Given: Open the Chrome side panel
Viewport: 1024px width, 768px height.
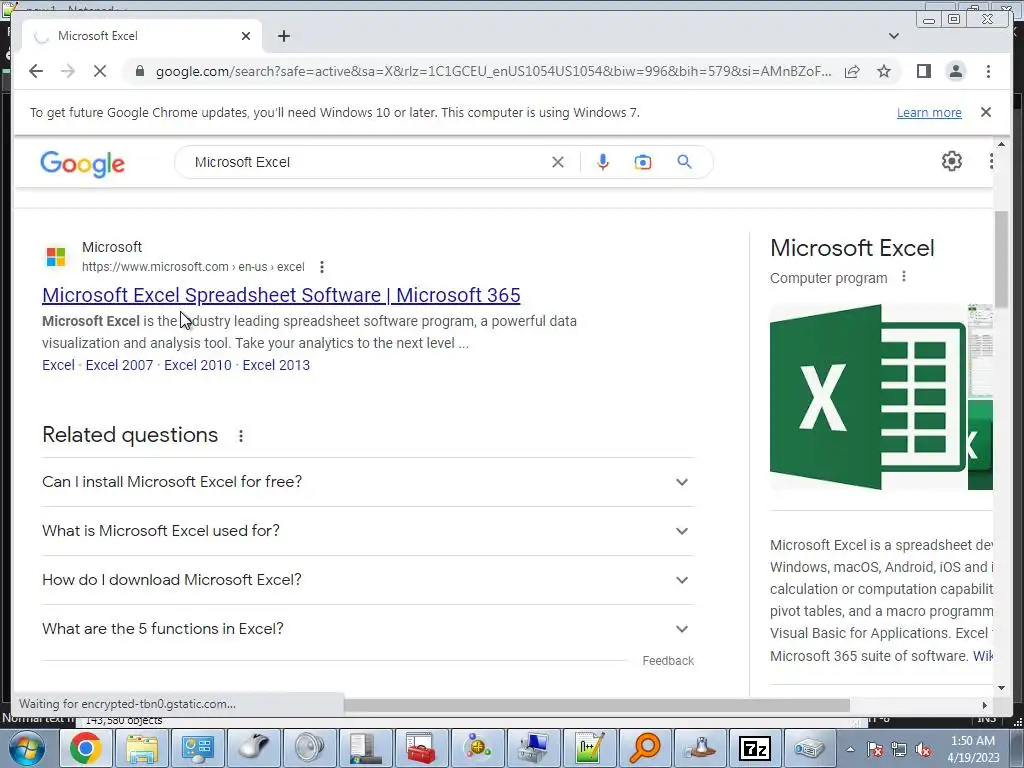Looking at the screenshot, I should coord(923,71).
